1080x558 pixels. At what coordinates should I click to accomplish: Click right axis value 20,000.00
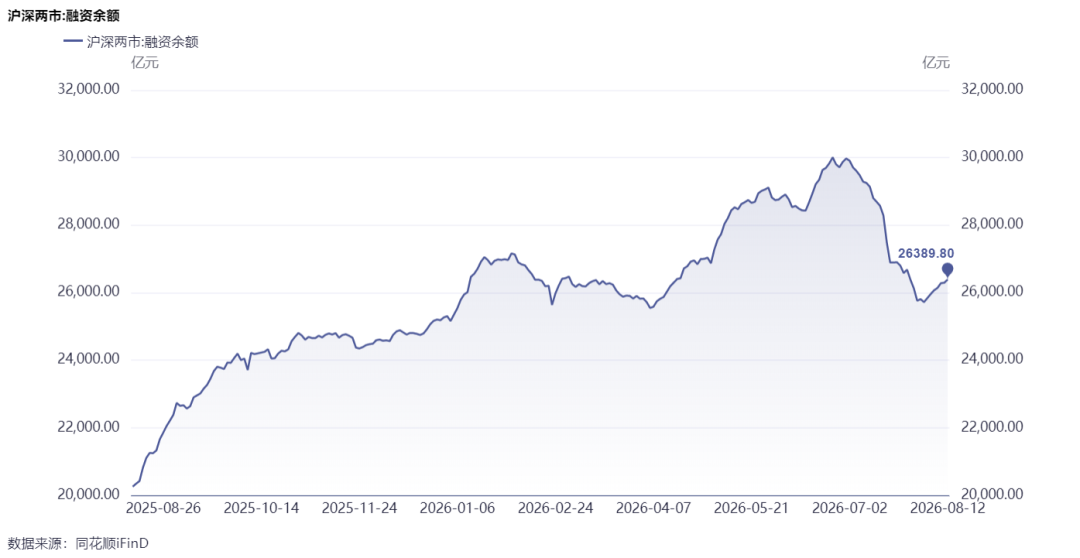point(992,494)
